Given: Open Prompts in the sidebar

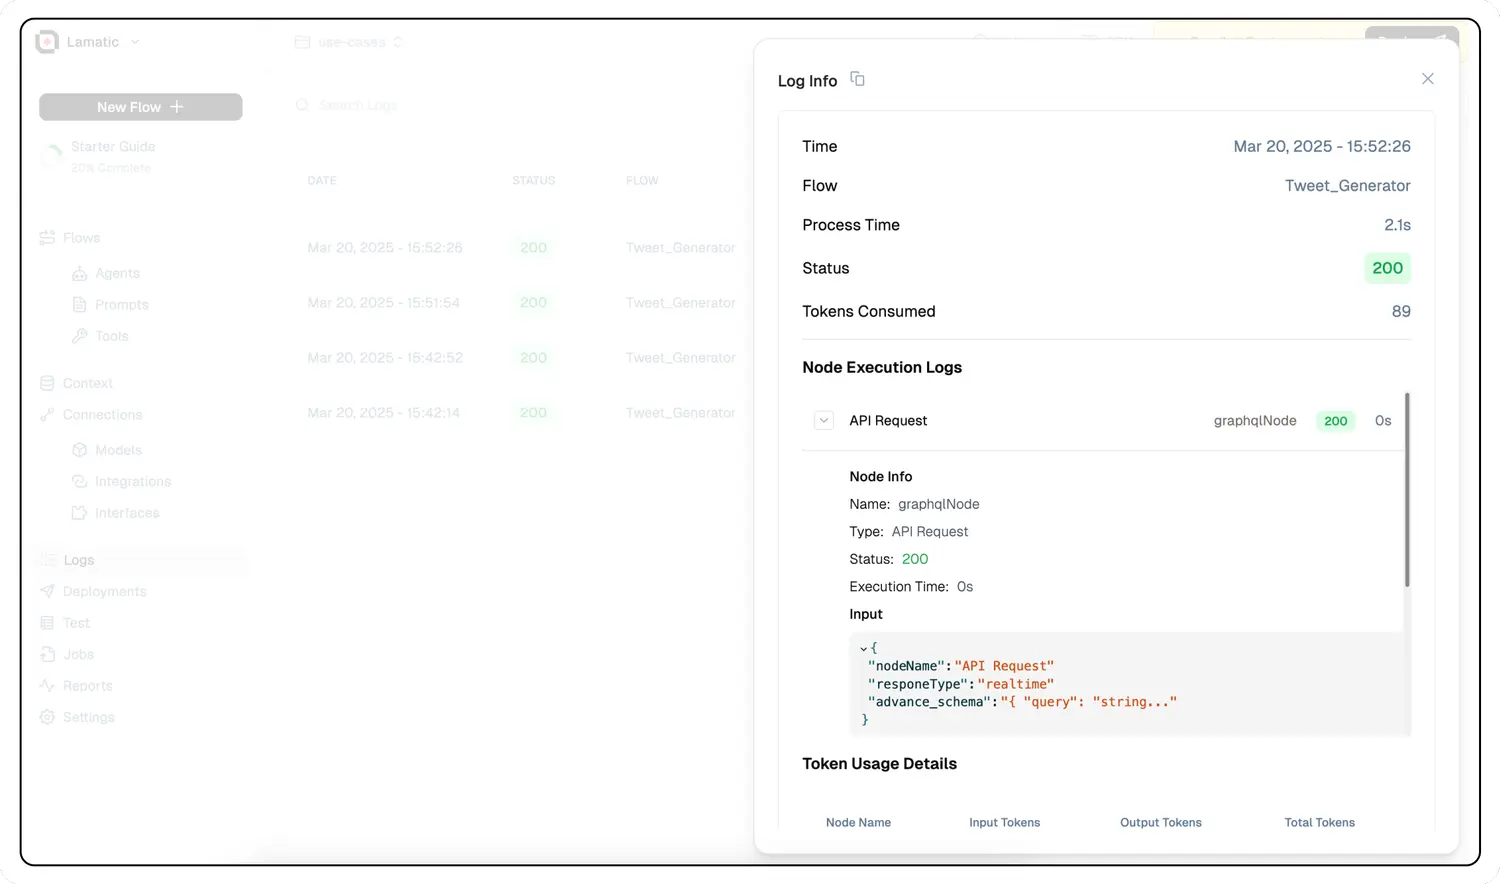Looking at the screenshot, I should pos(121,305).
